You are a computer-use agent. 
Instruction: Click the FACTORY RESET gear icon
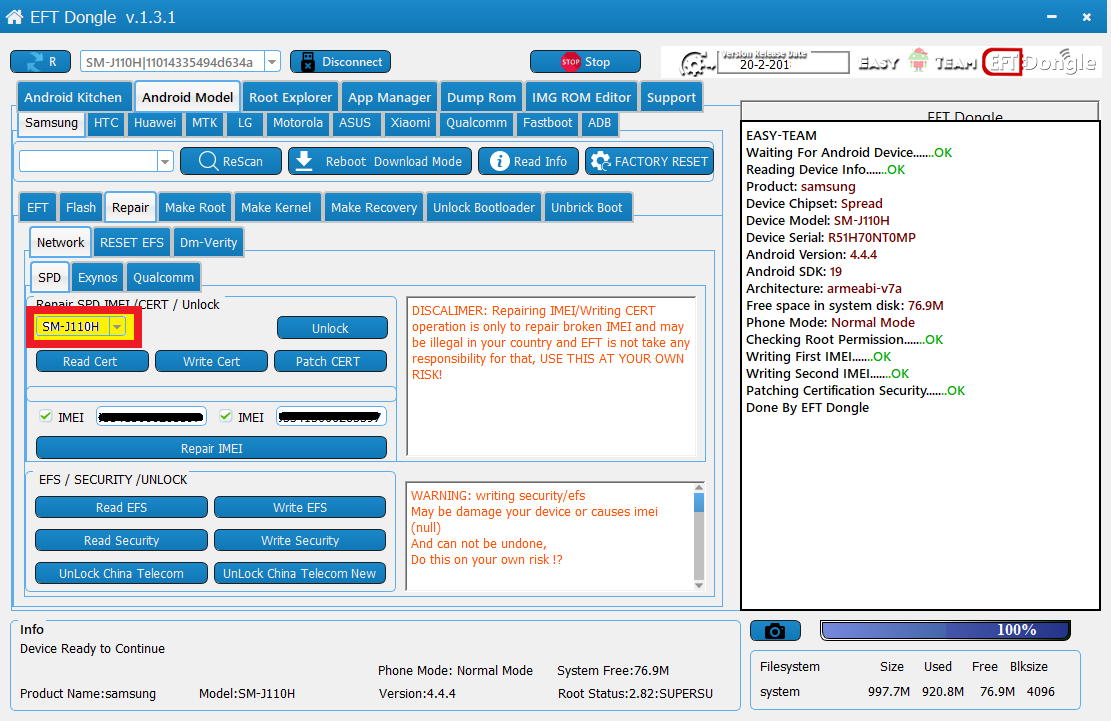coord(601,161)
